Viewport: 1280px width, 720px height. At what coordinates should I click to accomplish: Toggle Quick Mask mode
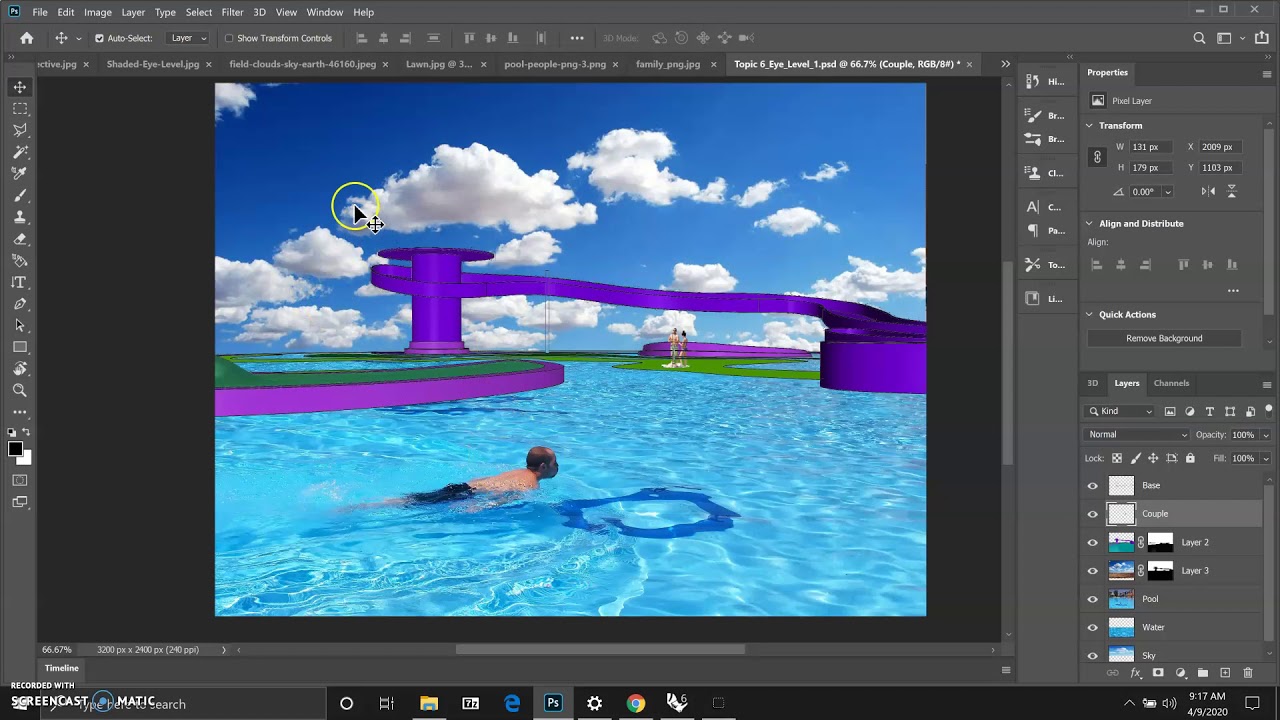pyautogui.click(x=20, y=480)
